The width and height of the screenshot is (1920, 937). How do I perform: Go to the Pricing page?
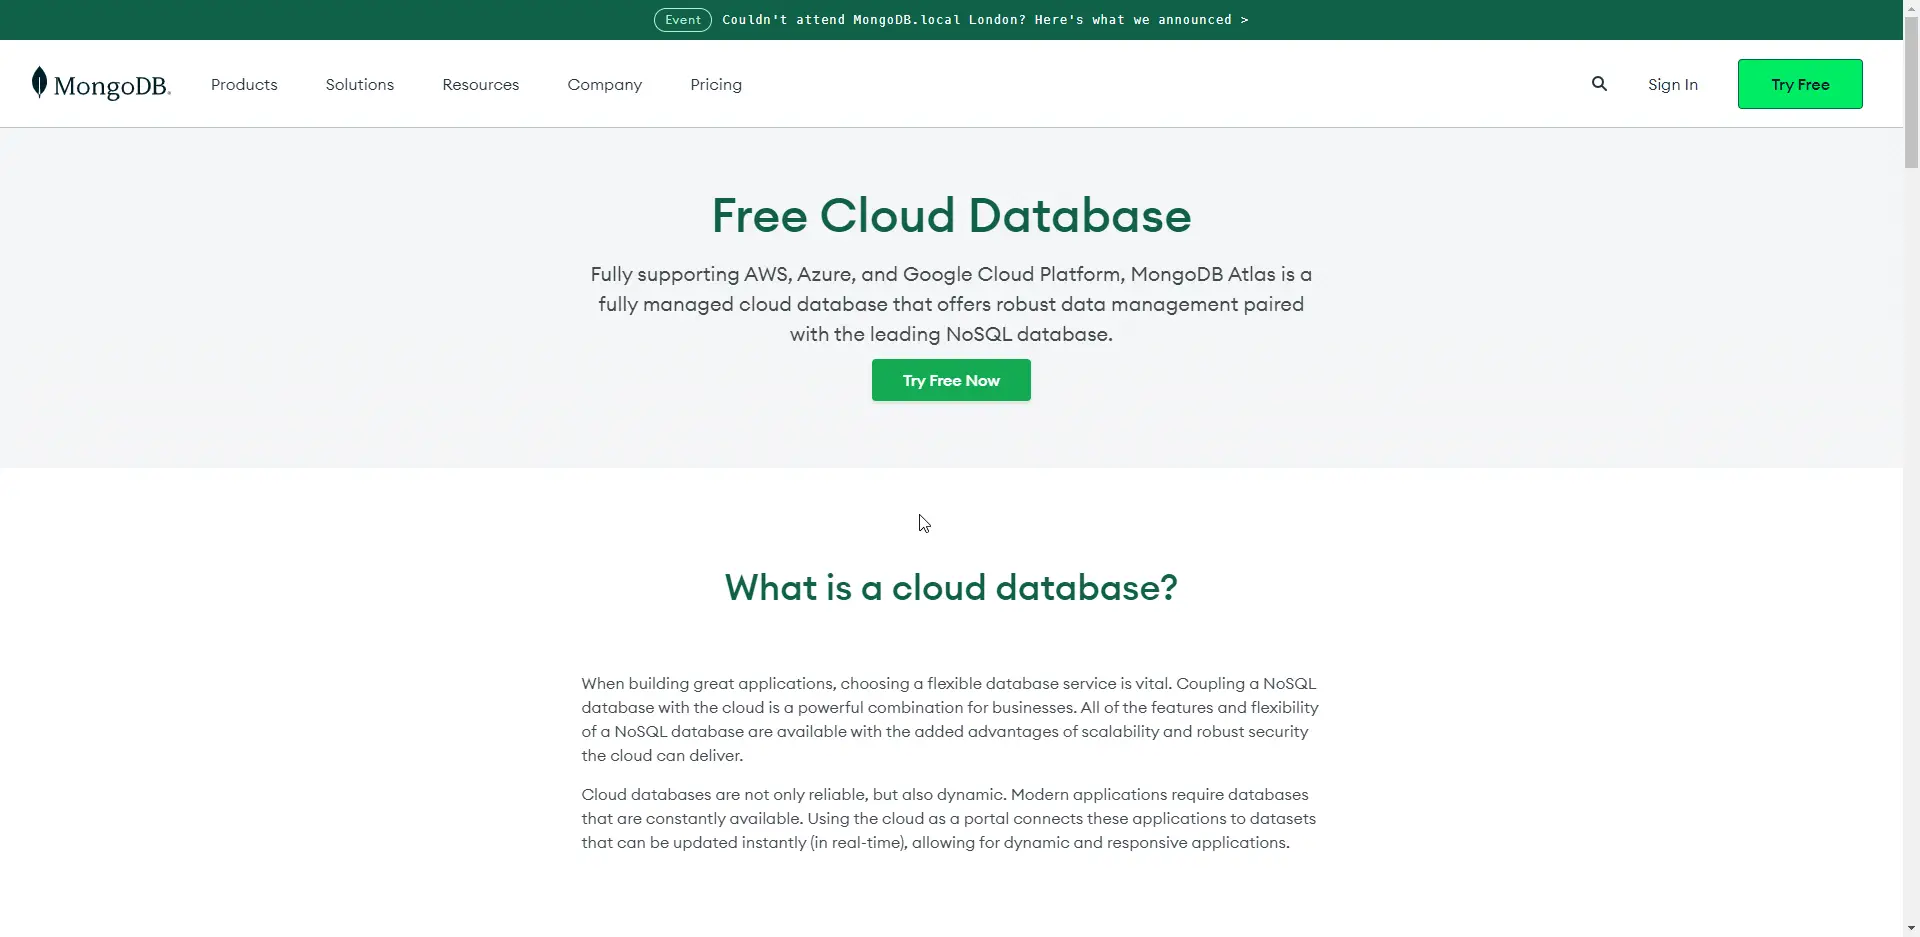716,85
